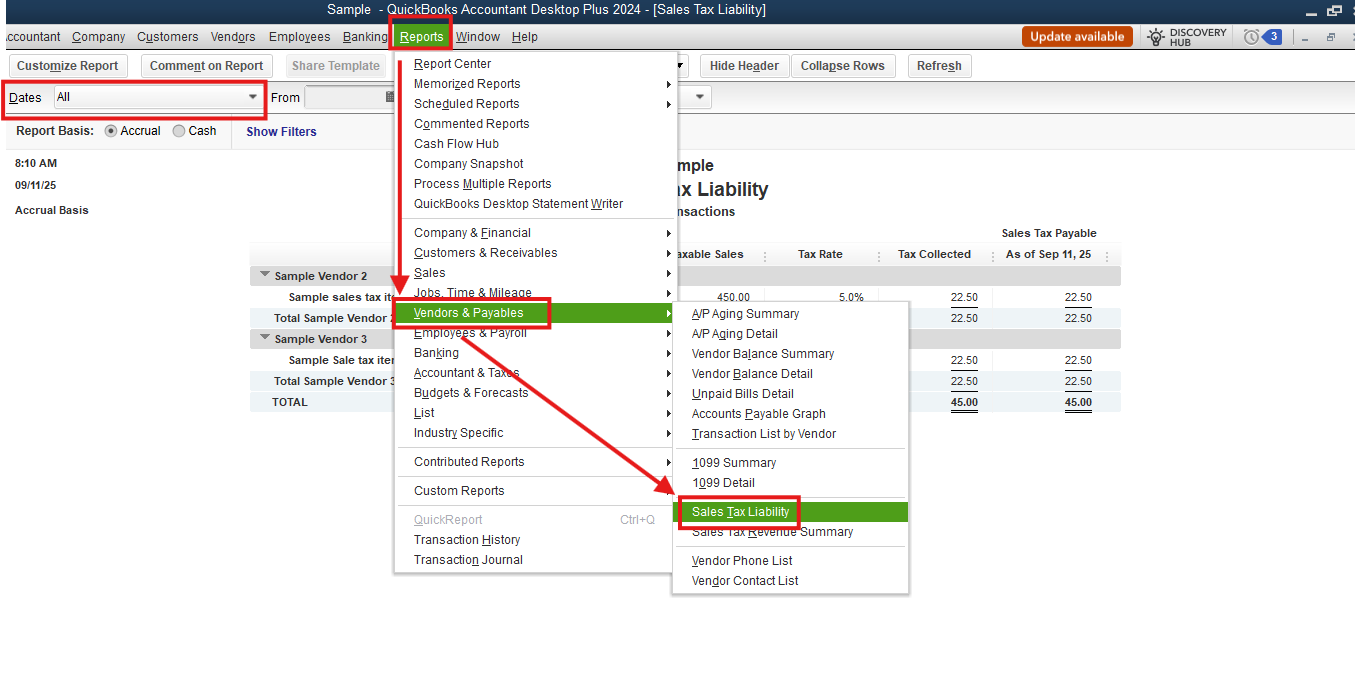
Task: Select the Accrual report basis
Action: [x=111, y=131]
